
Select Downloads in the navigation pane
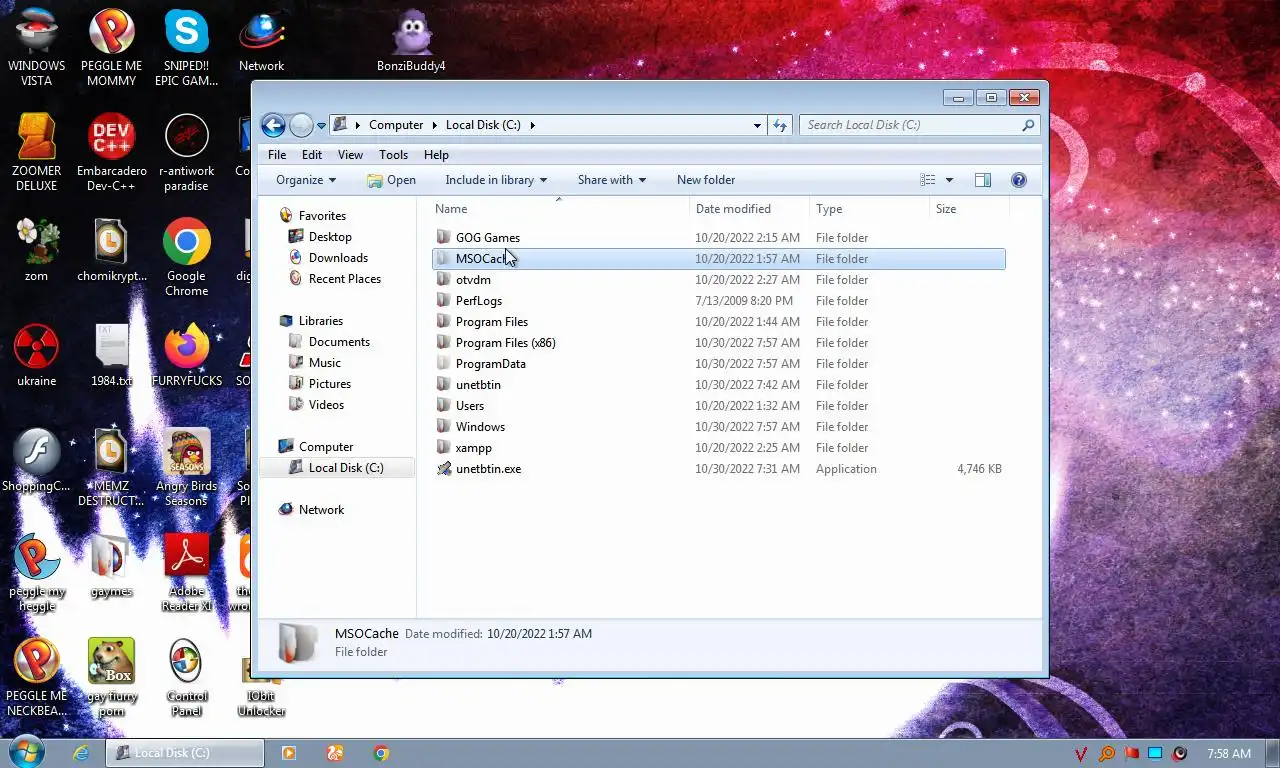[x=338, y=258]
